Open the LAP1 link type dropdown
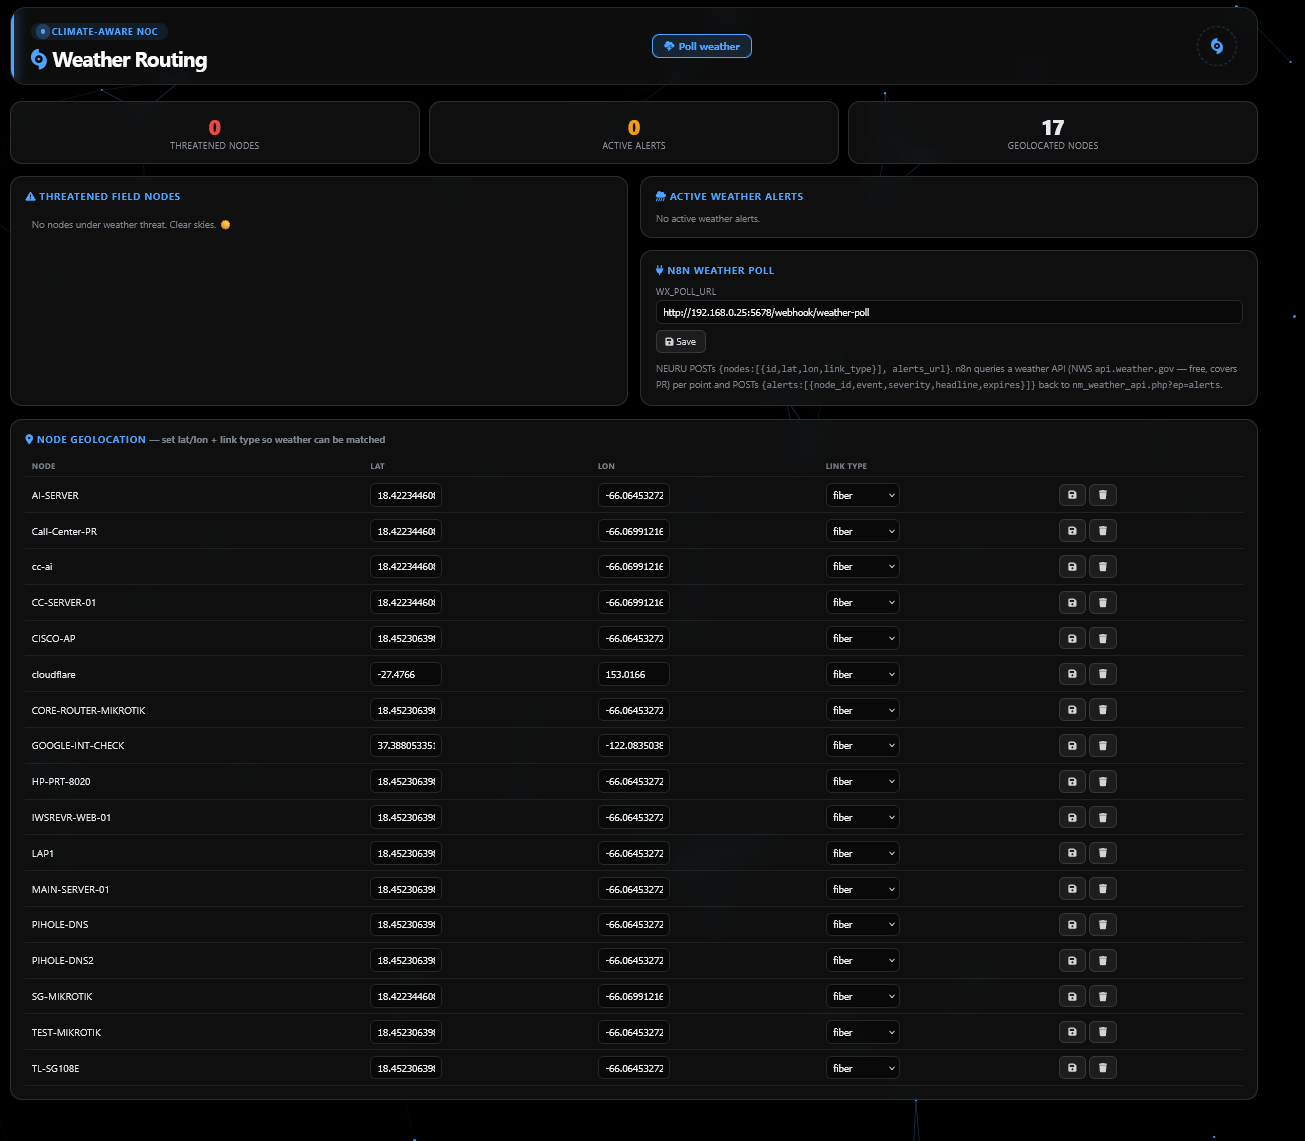The image size is (1305, 1141). point(862,853)
